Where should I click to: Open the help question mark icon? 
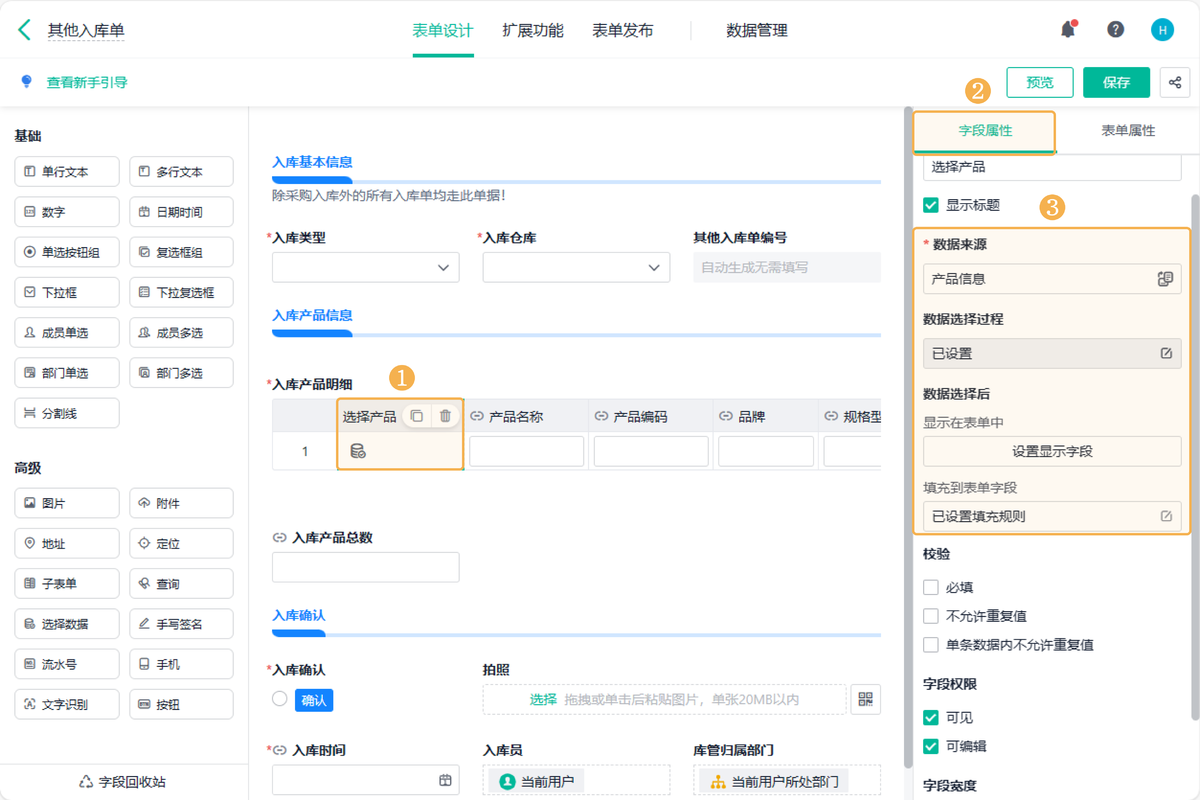[x=1115, y=30]
